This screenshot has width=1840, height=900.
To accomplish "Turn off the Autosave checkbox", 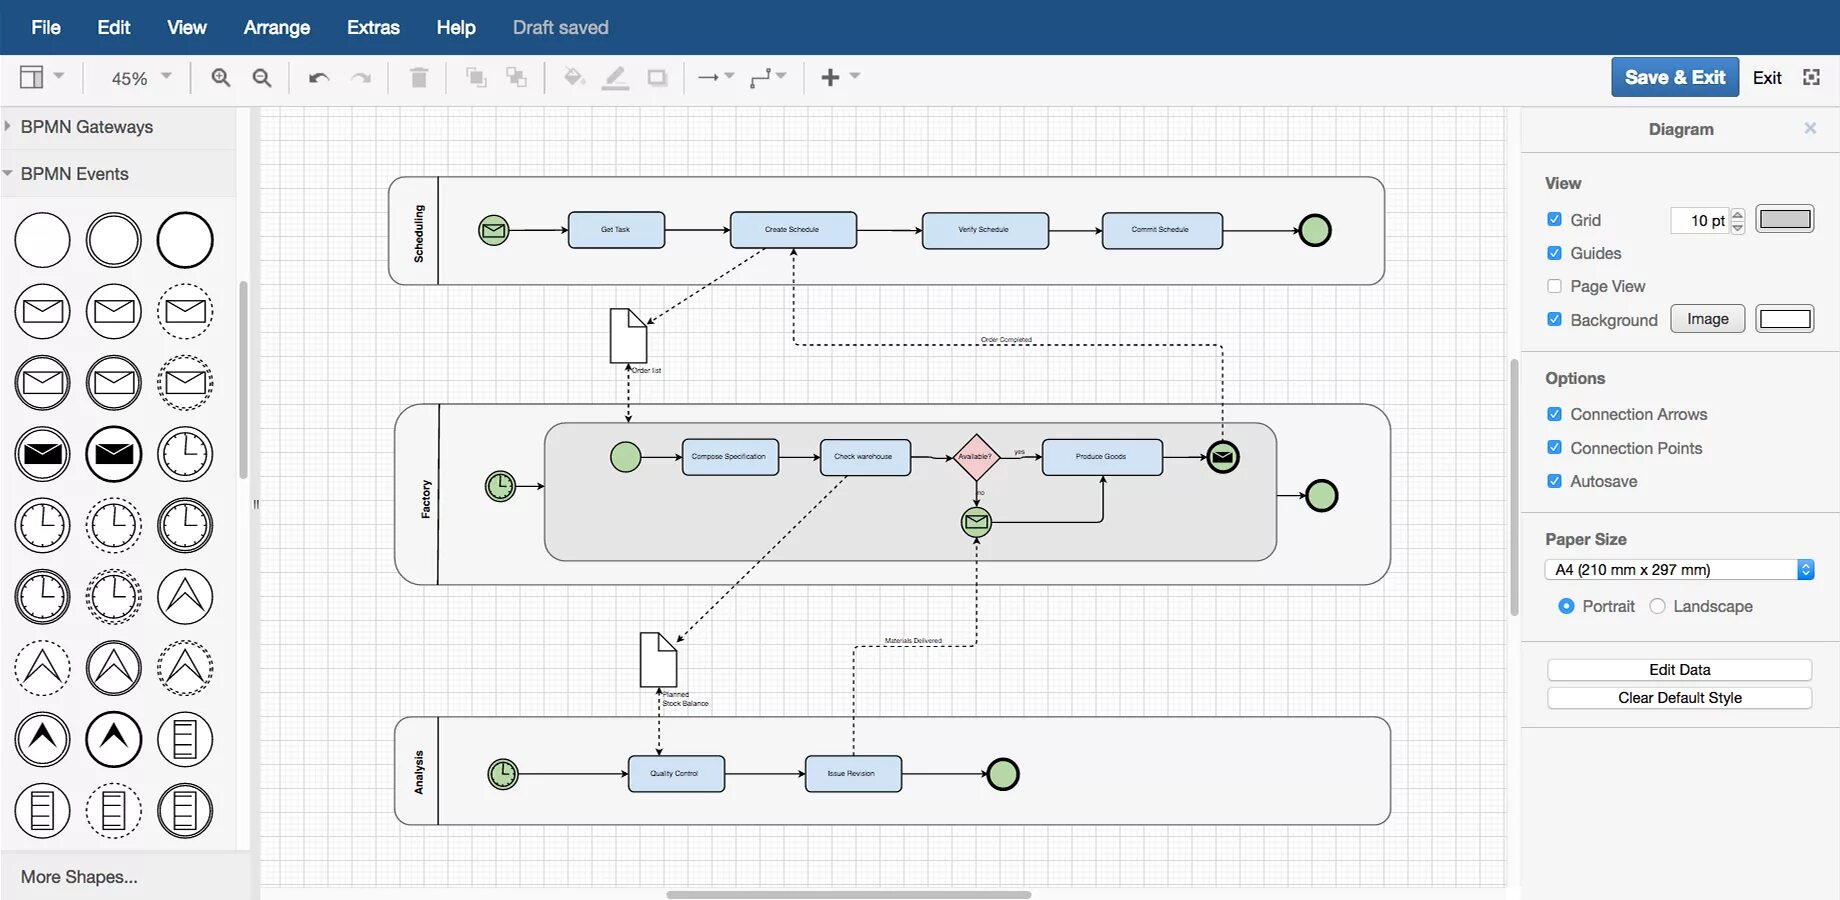I will tap(1554, 481).
